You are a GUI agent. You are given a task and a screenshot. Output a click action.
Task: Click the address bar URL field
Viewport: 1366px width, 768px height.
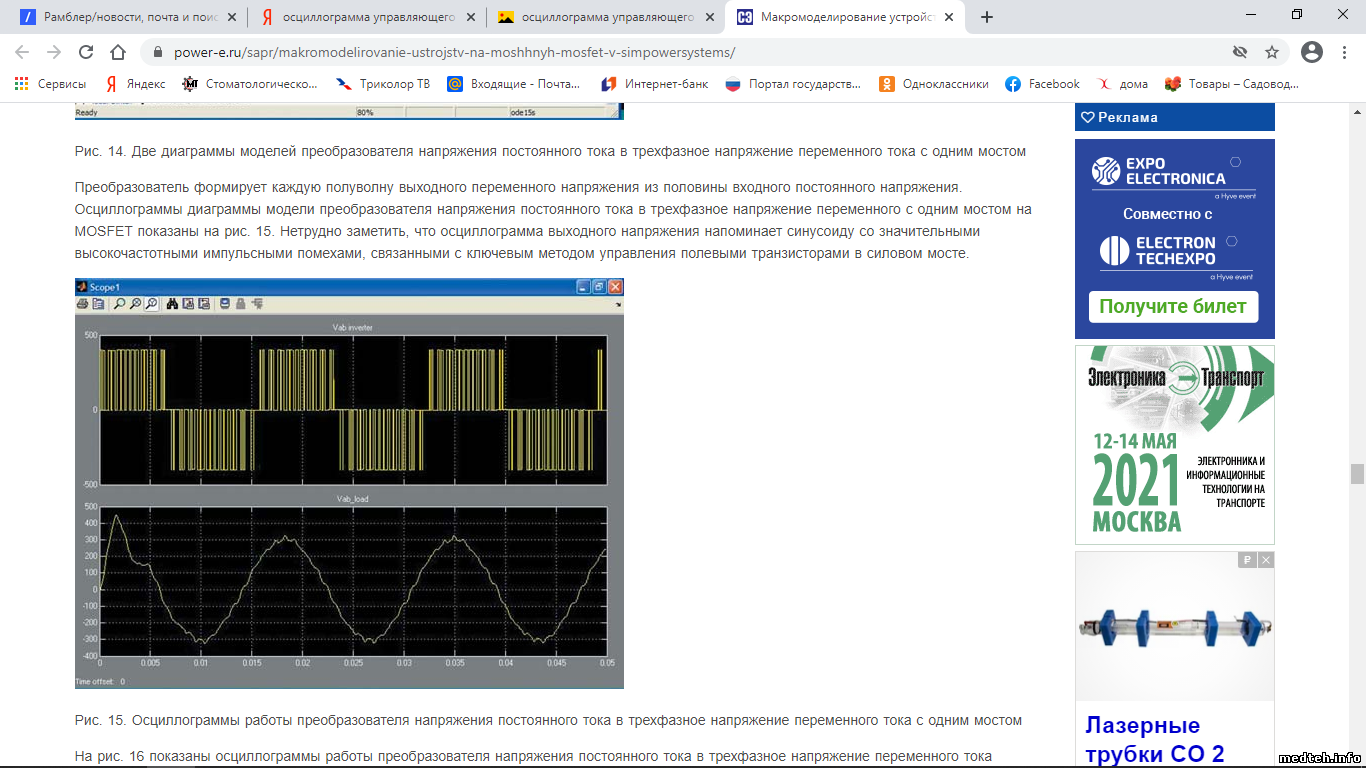680,52
